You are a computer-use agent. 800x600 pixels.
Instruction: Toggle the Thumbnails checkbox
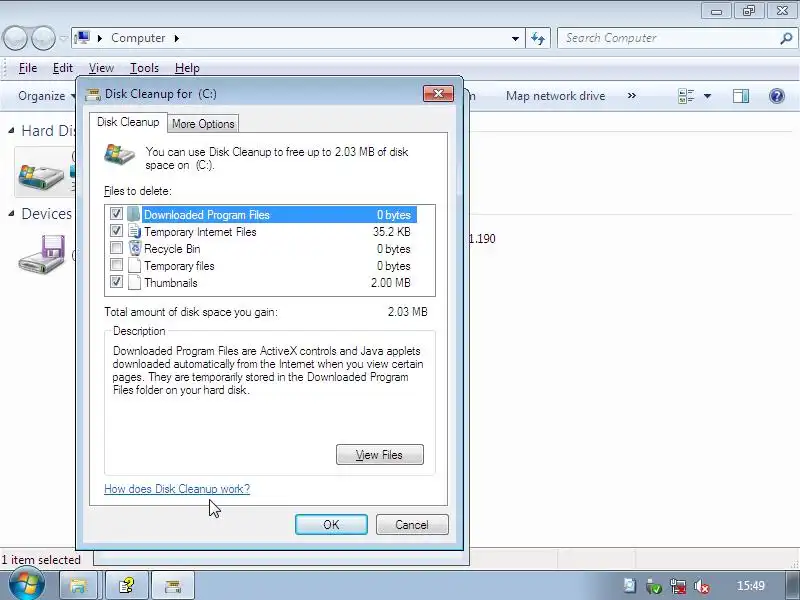[x=116, y=282]
